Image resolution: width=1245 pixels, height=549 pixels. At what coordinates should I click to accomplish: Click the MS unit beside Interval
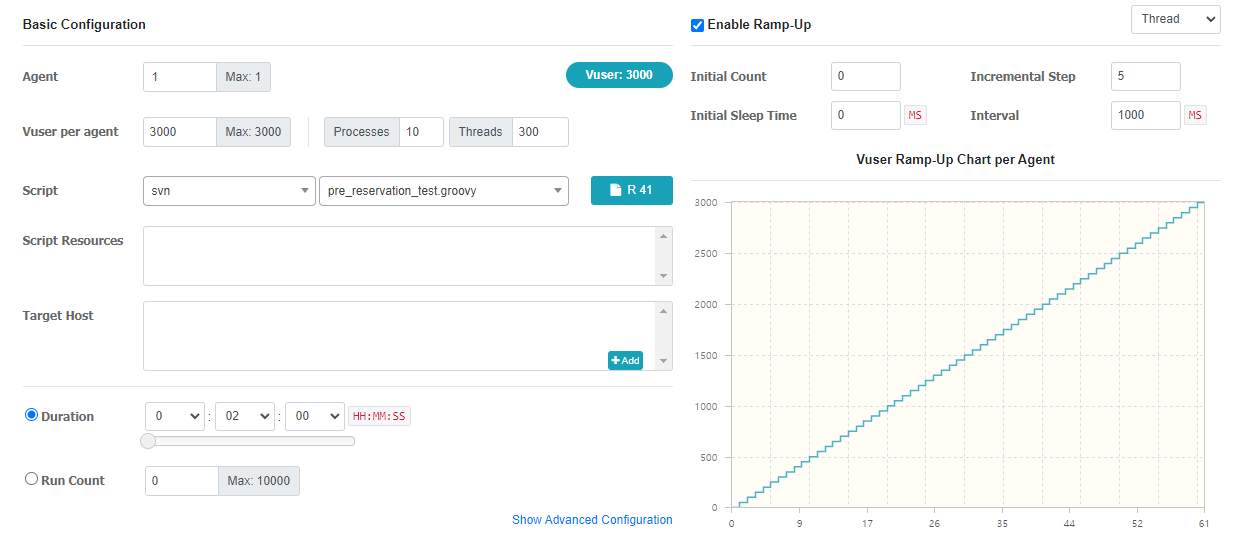[x=1195, y=116]
